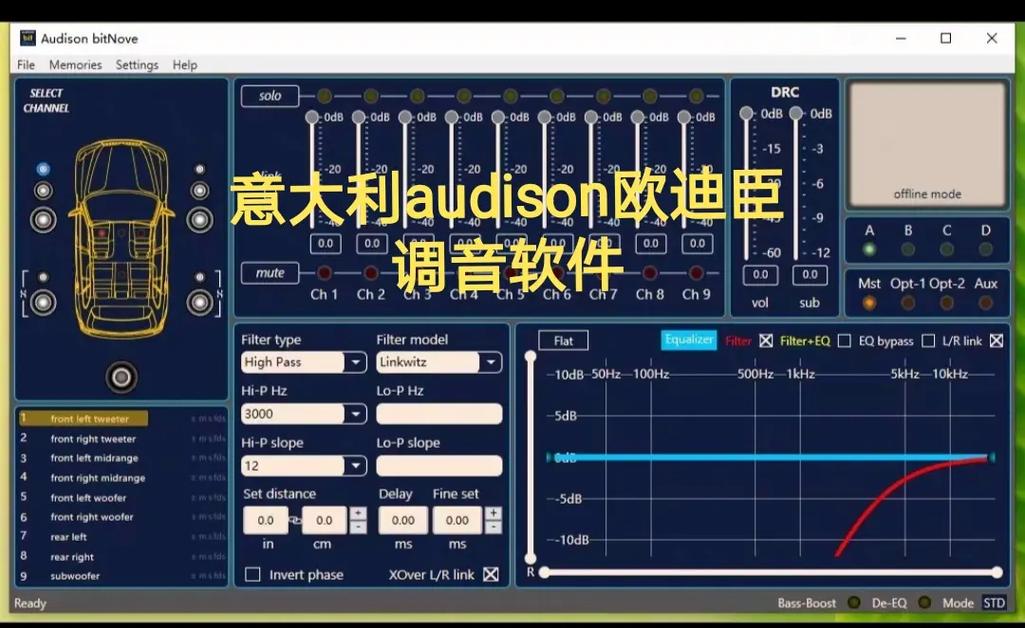Select the Aux input source
Screen dimensions: 1025x628
point(986,303)
